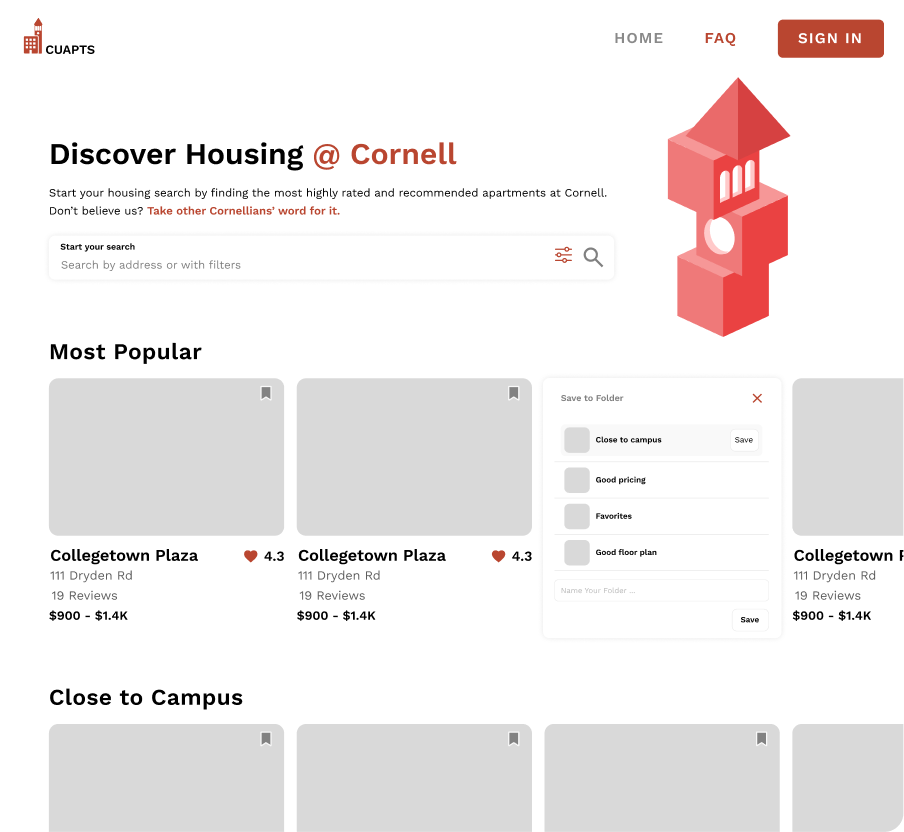Image resolution: width=904 pixels, height=832 pixels.
Task: Click the bottom Save button in popup
Action: coord(750,620)
